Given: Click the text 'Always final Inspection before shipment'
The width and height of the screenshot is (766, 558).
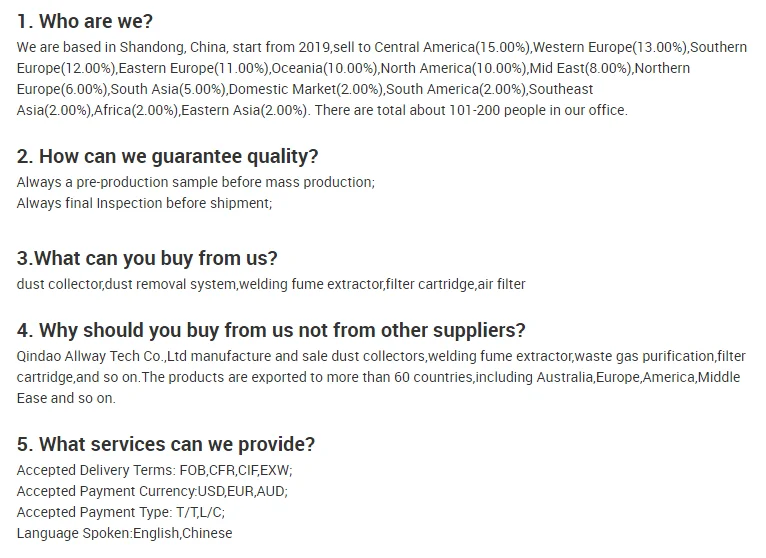Looking at the screenshot, I should [144, 203].
